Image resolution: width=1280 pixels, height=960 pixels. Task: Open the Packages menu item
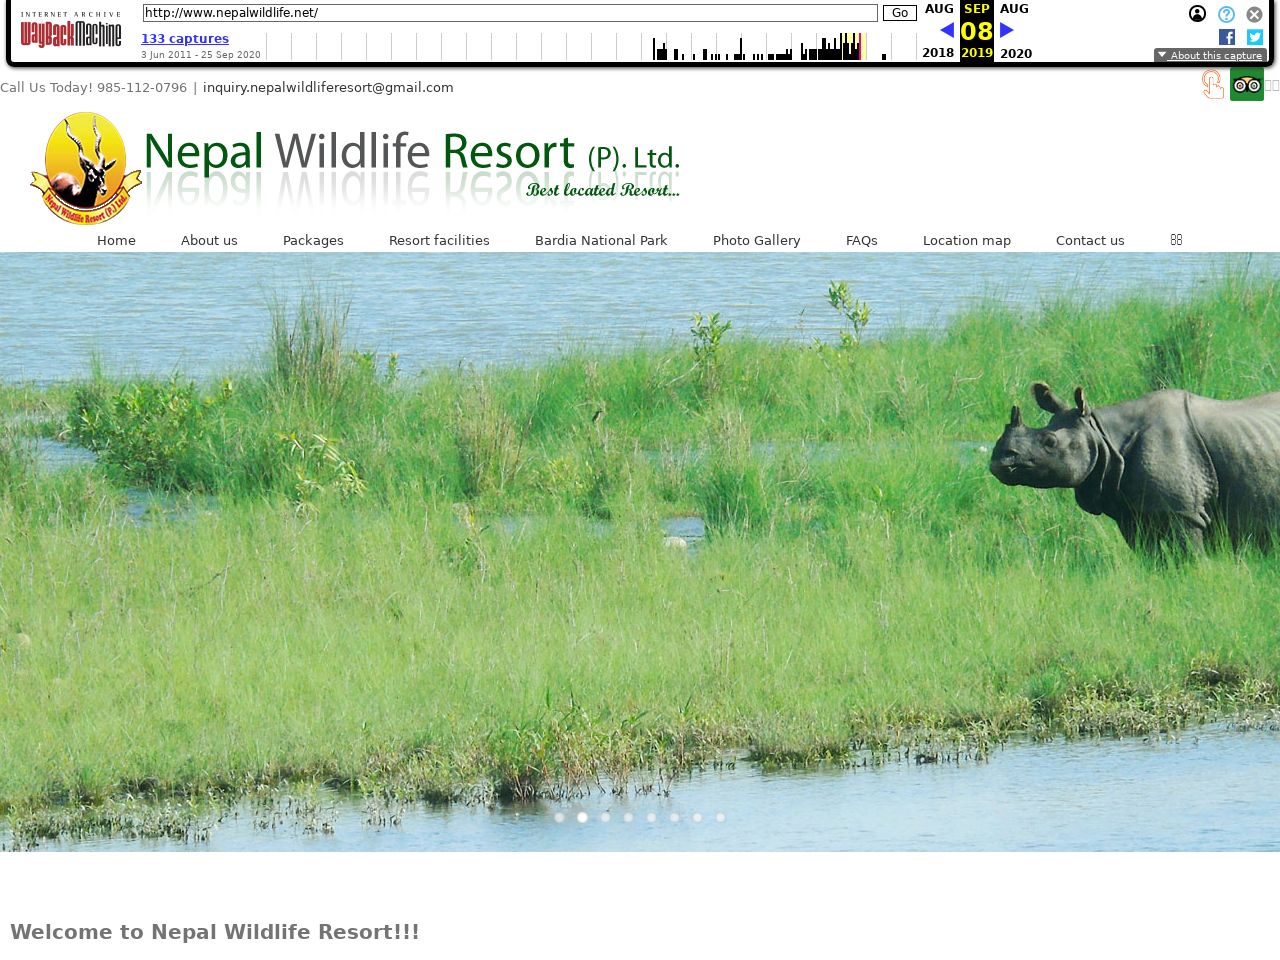tap(313, 240)
